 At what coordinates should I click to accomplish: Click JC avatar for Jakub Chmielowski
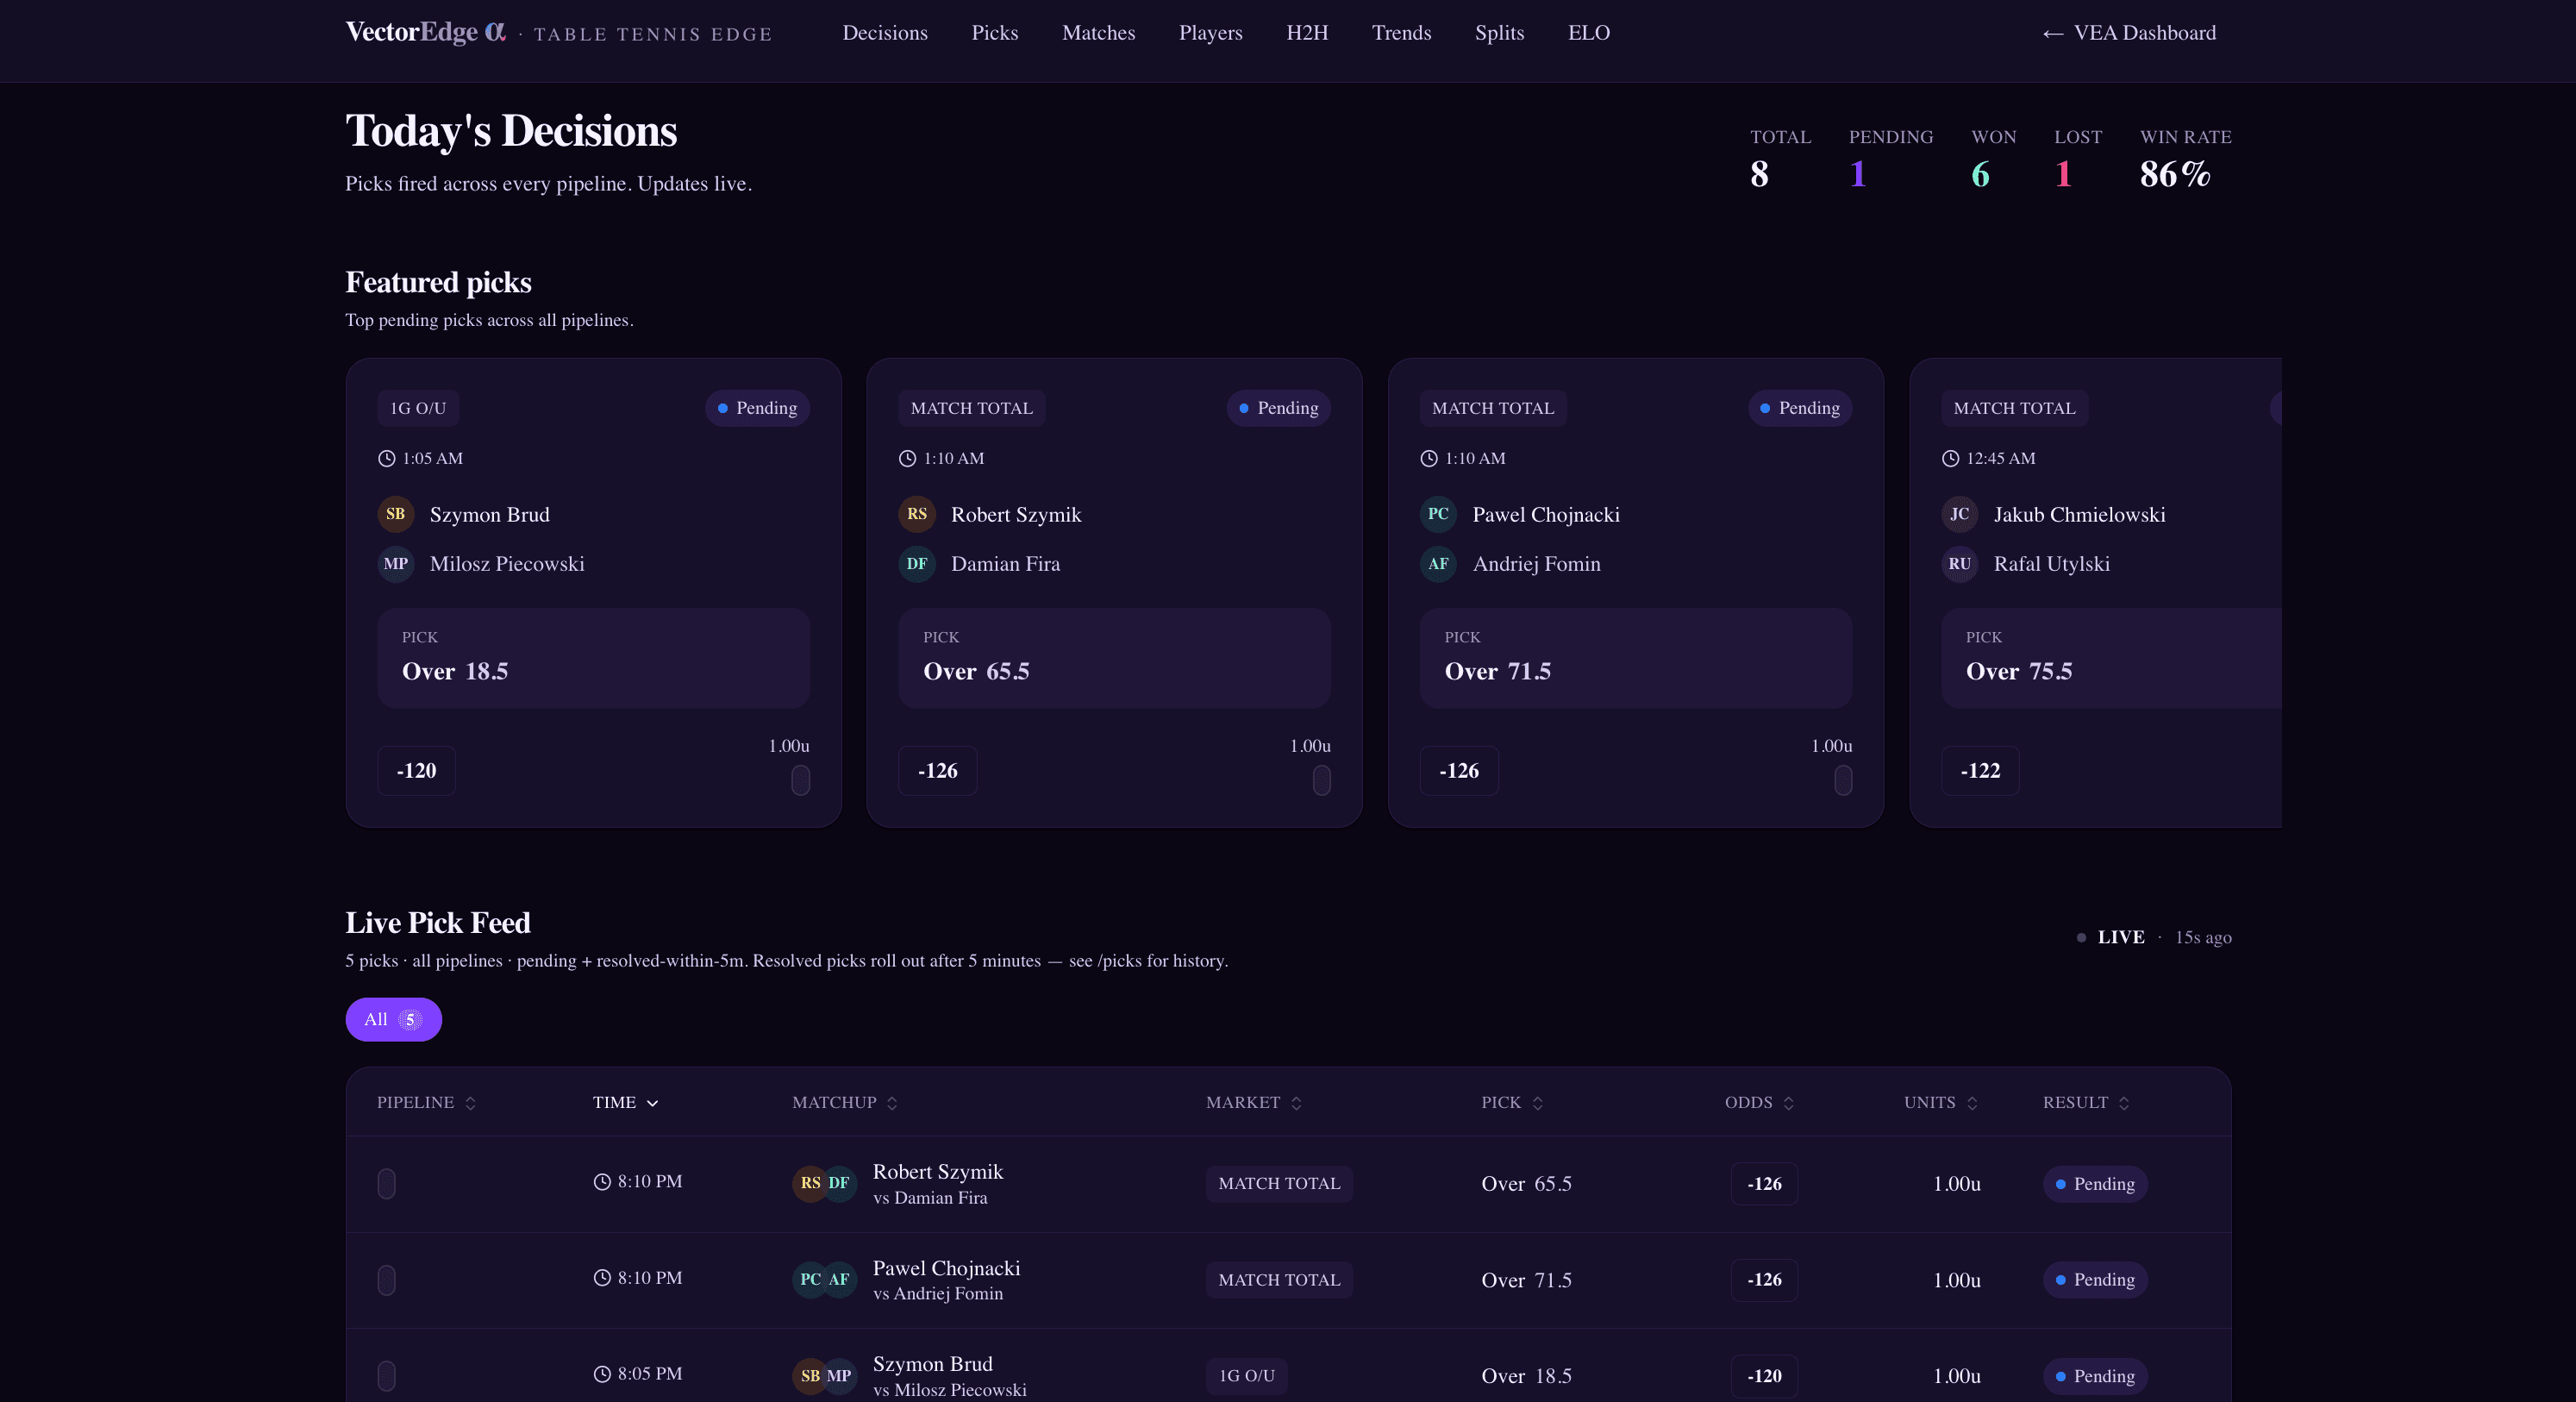(x=1959, y=514)
